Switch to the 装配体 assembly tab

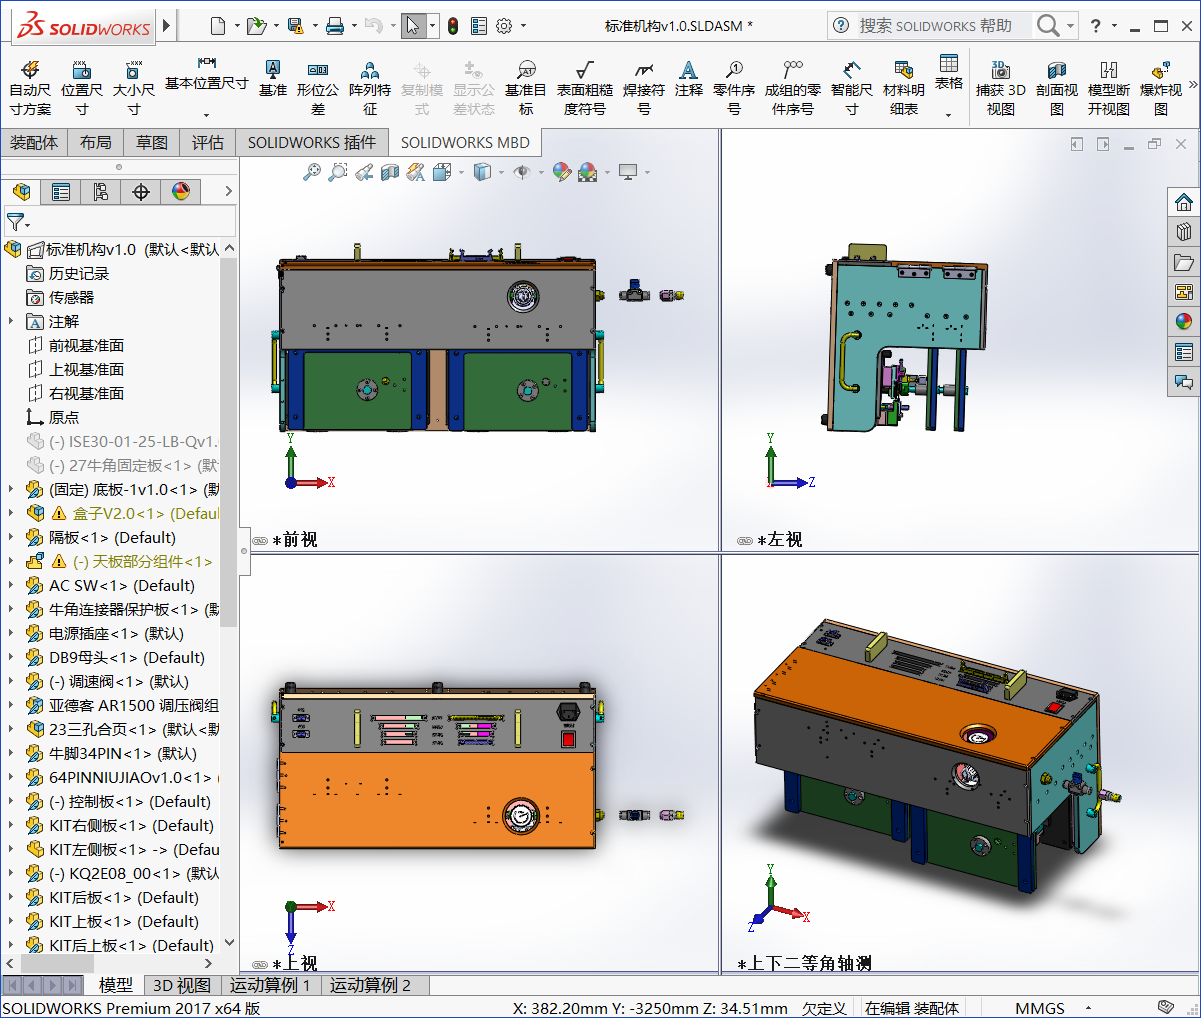tap(34, 143)
